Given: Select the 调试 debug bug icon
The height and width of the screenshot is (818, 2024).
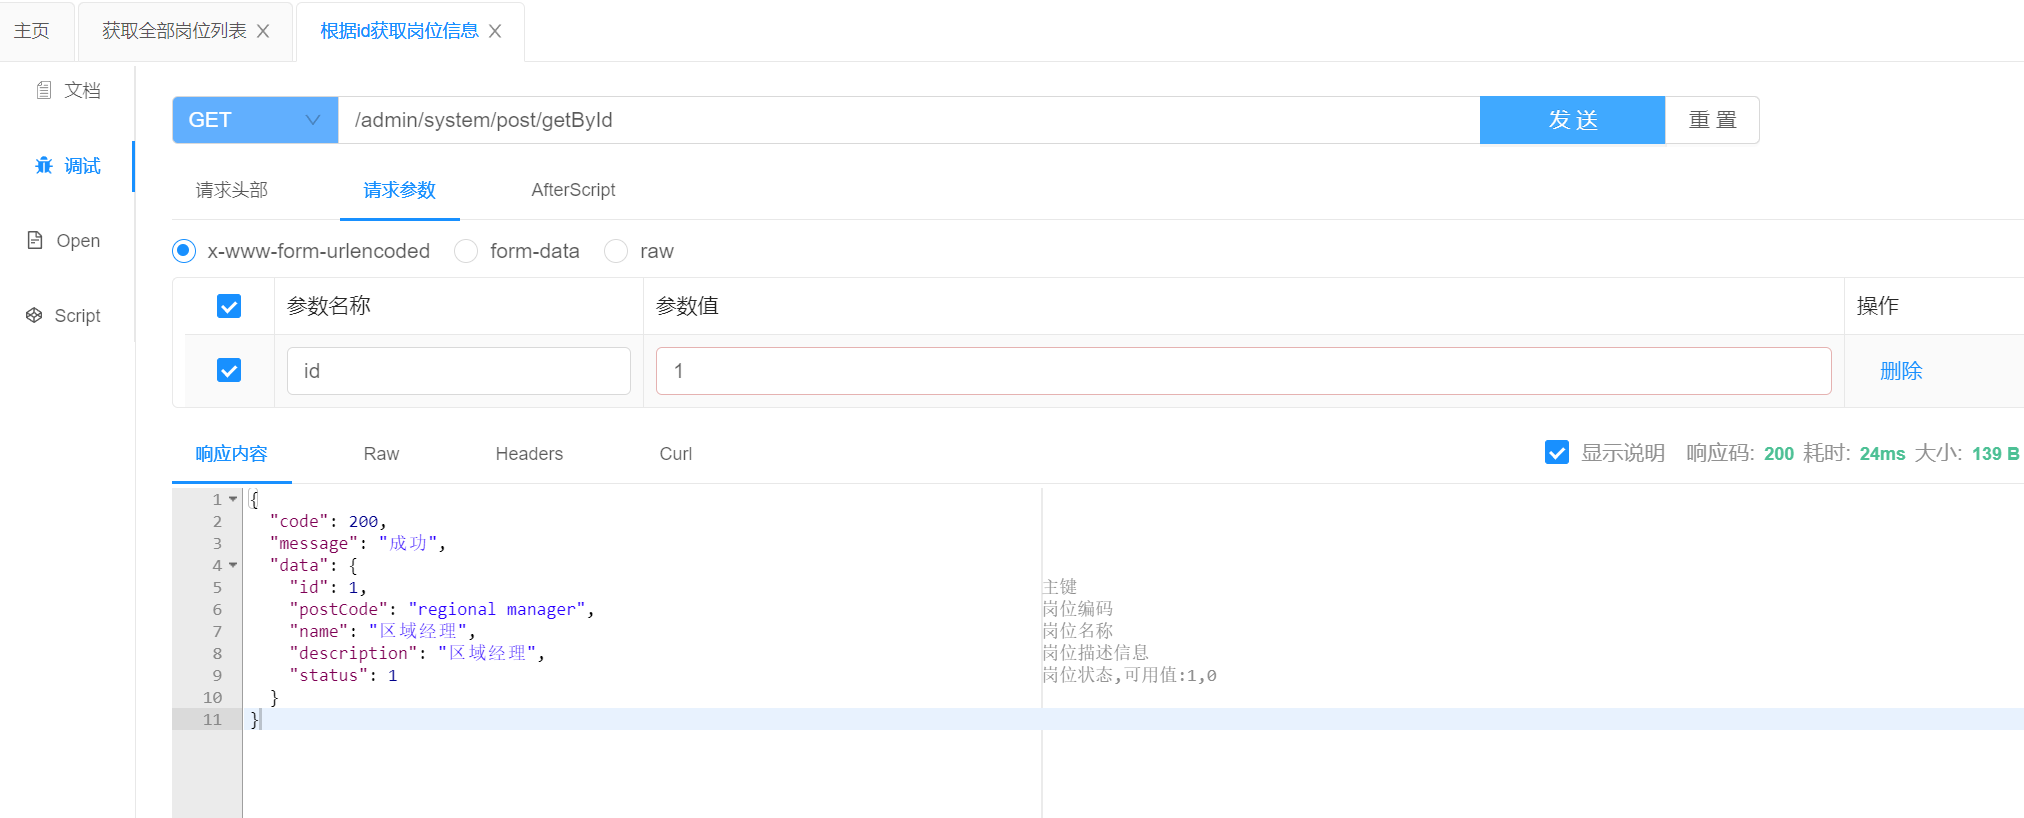Looking at the screenshot, I should click(x=44, y=165).
